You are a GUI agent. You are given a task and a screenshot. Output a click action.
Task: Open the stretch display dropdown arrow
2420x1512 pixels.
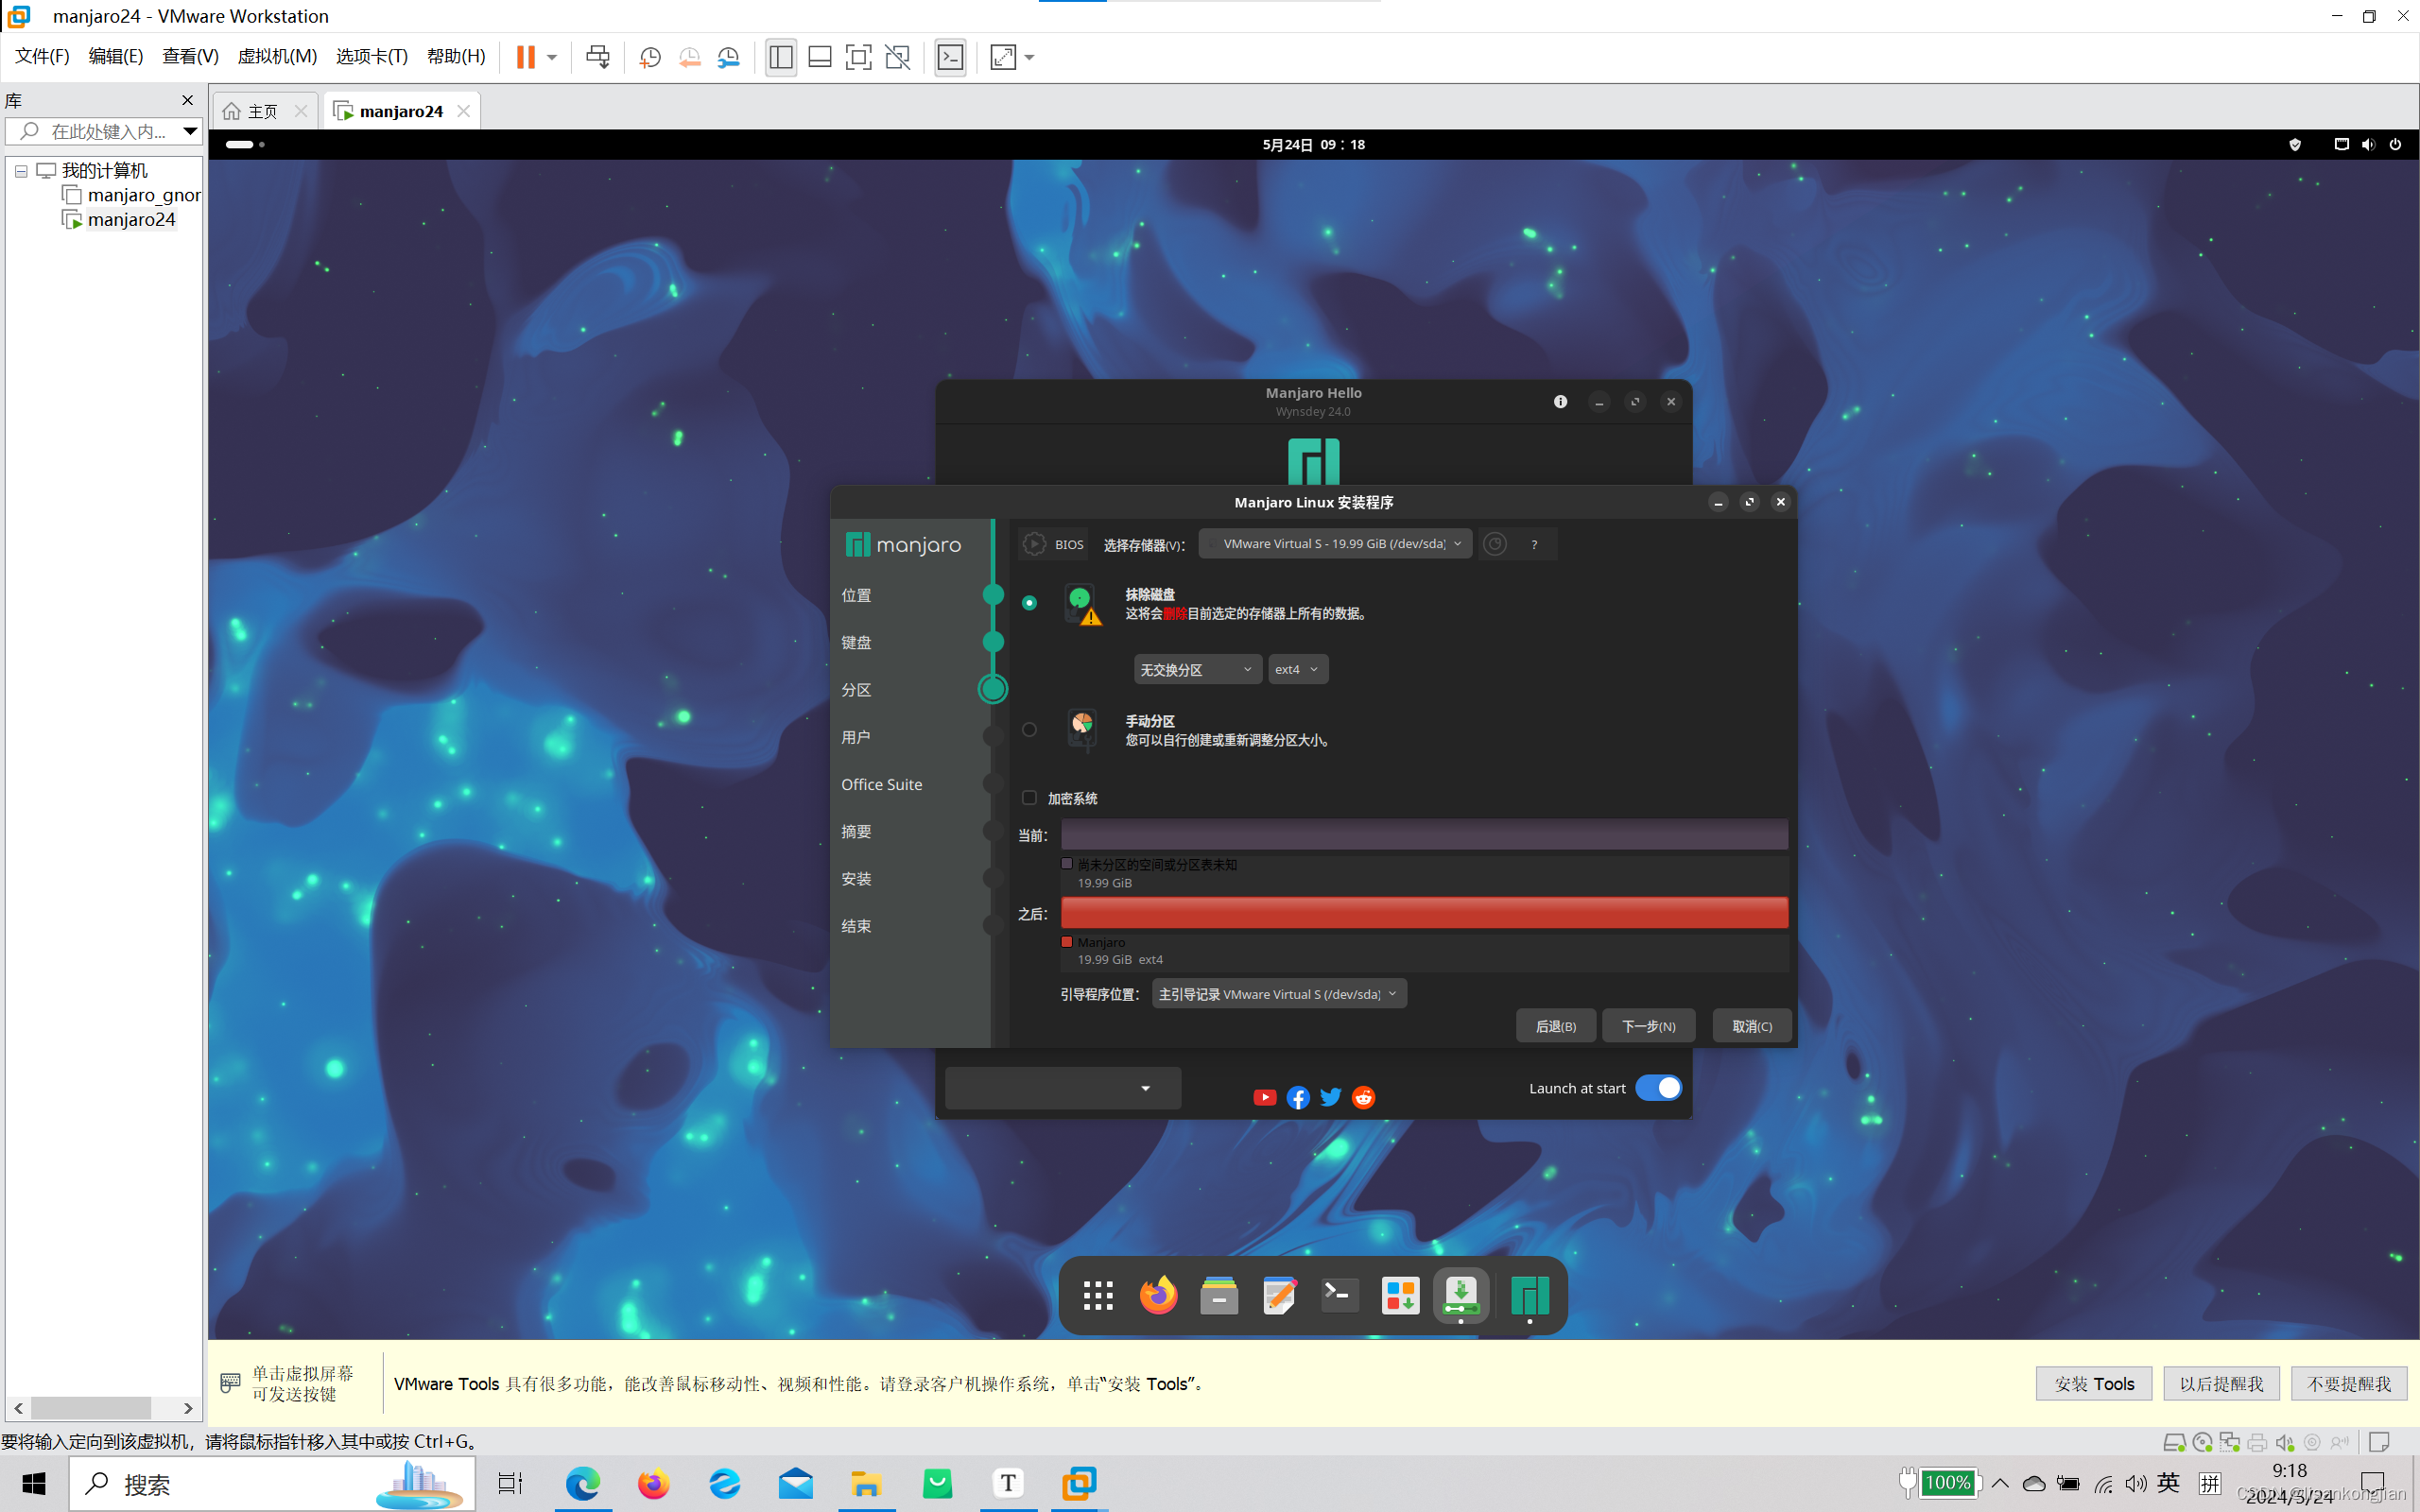click(1030, 57)
